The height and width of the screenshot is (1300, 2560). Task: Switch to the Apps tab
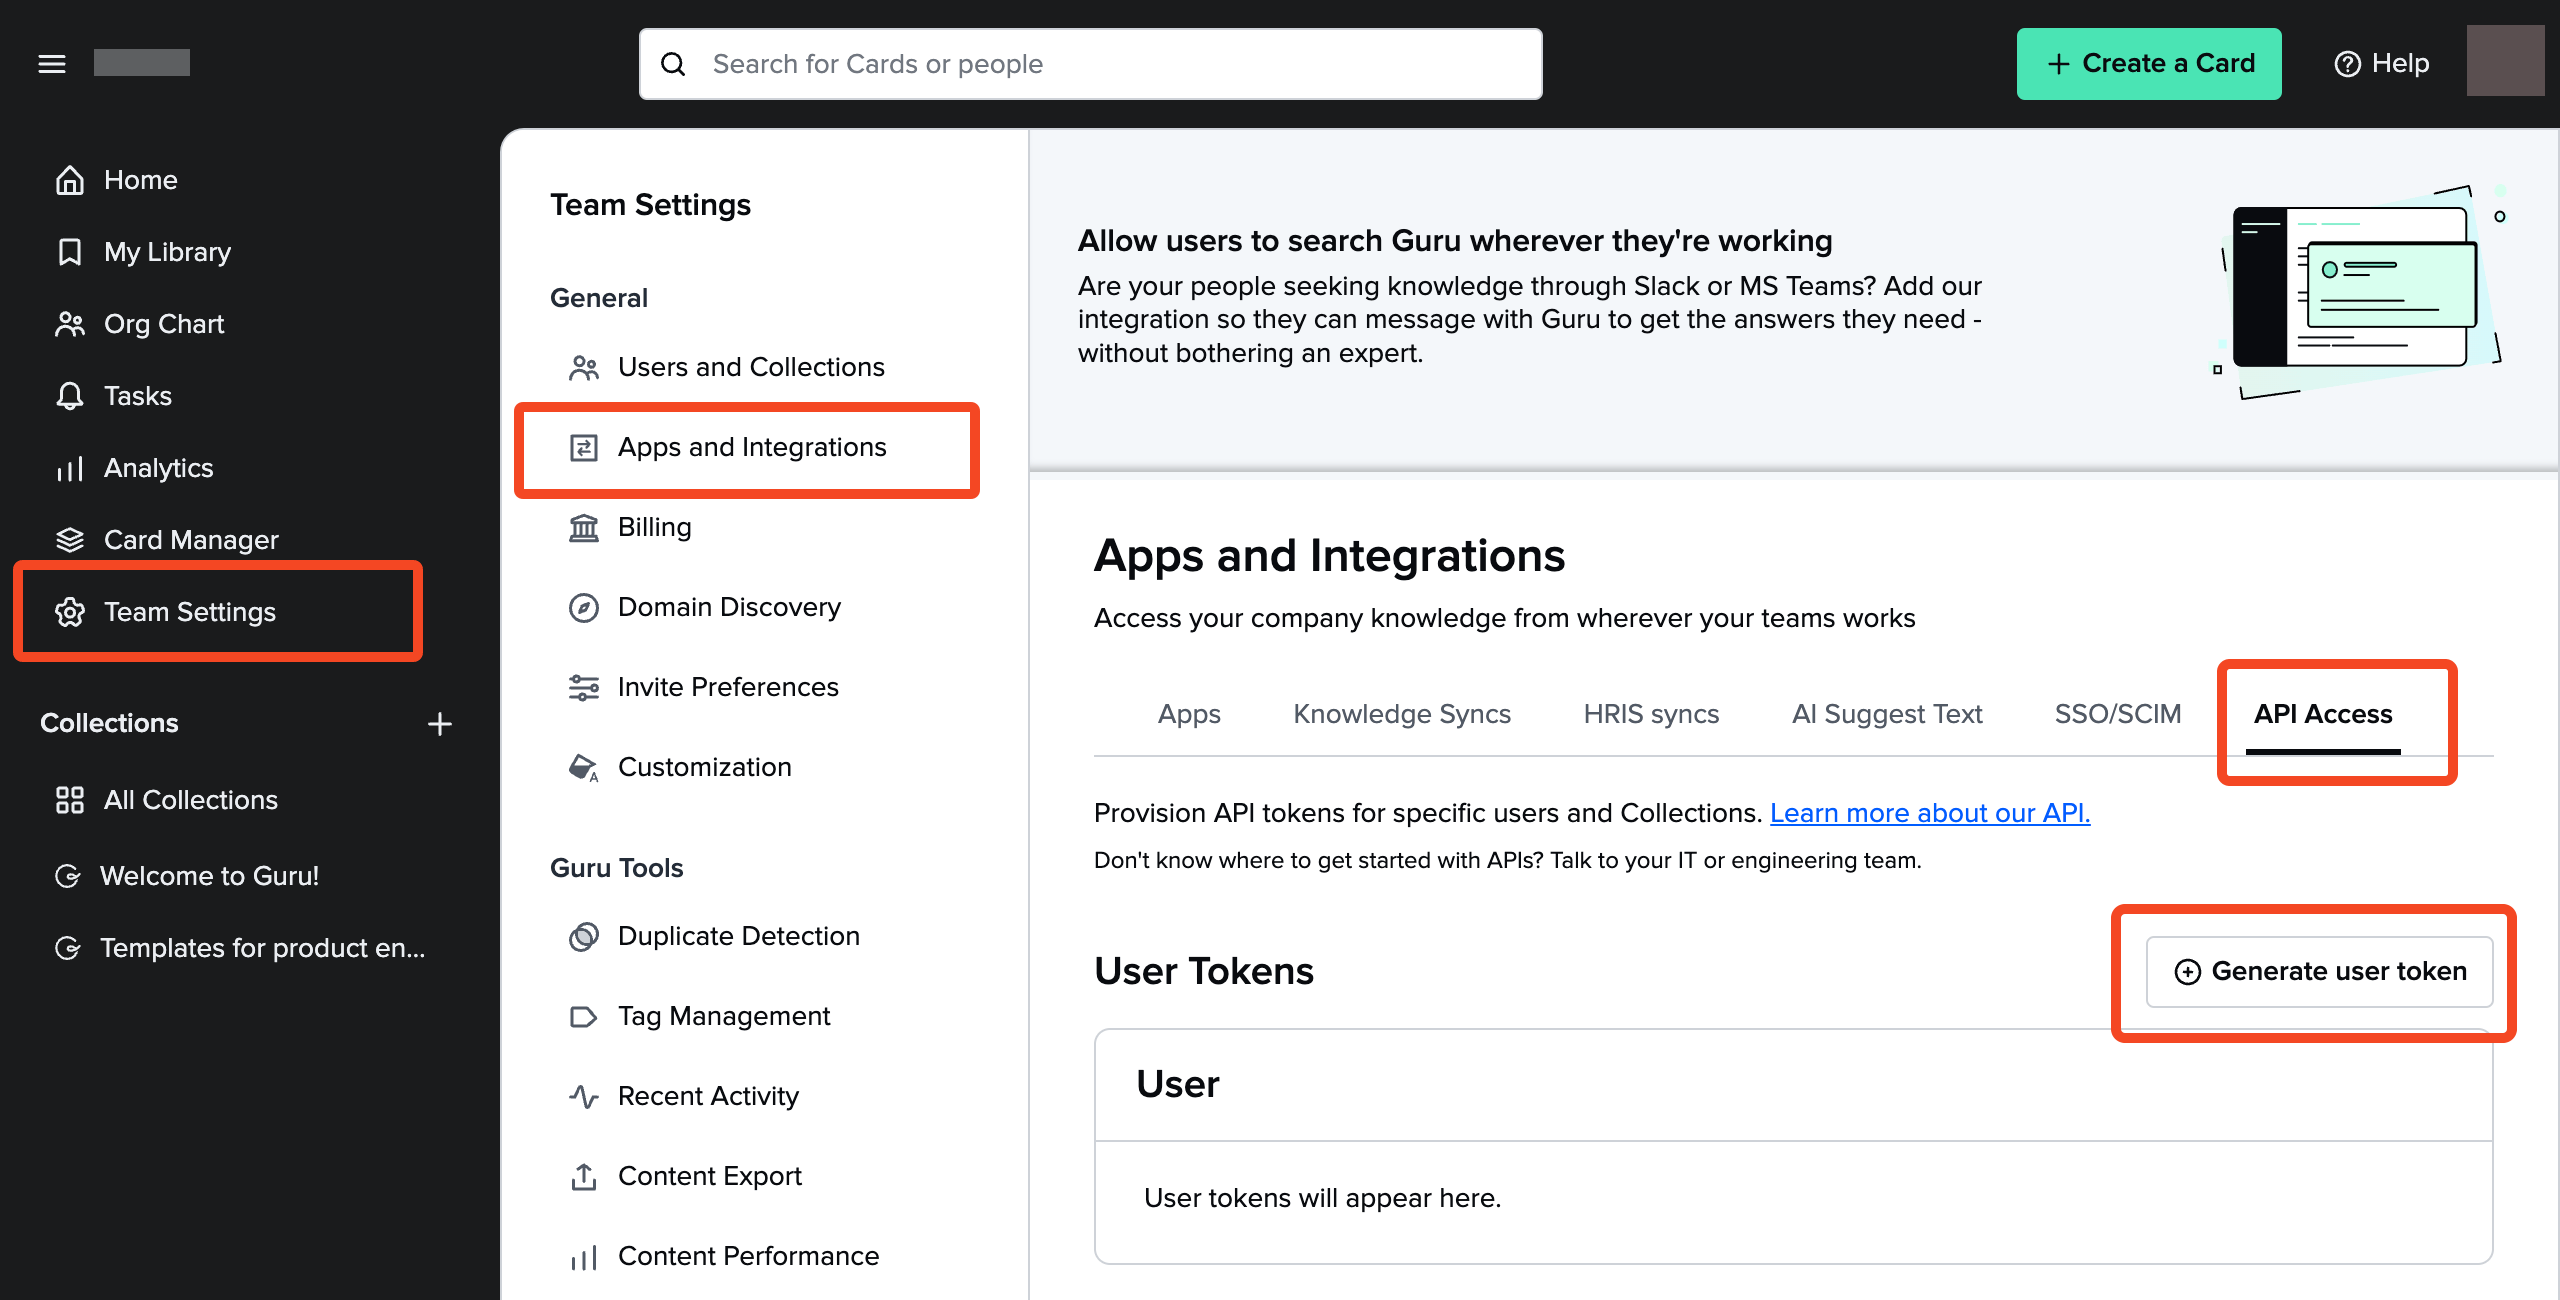[1189, 714]
